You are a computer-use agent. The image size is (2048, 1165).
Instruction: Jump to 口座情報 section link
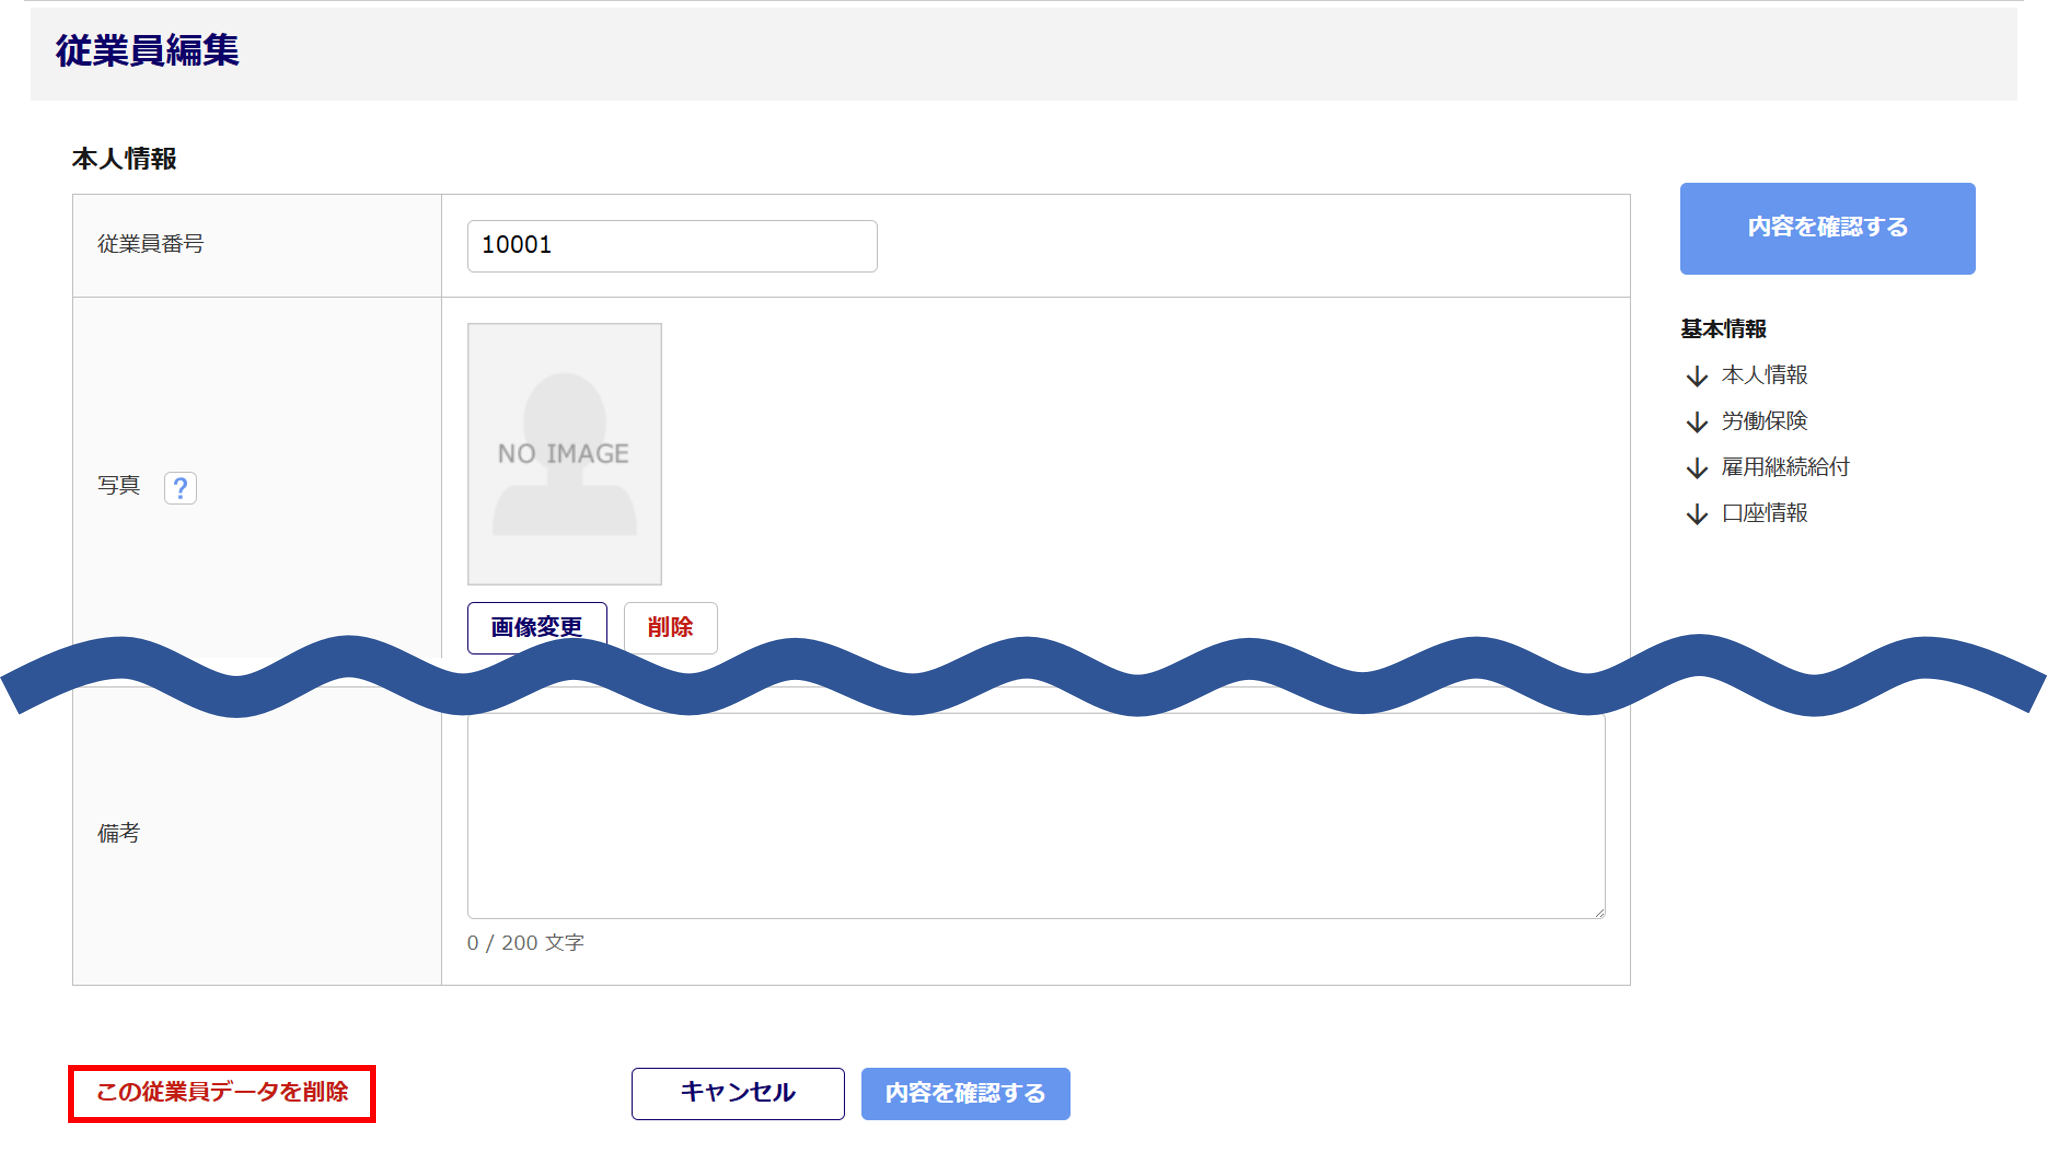[x=1764, y=513]
